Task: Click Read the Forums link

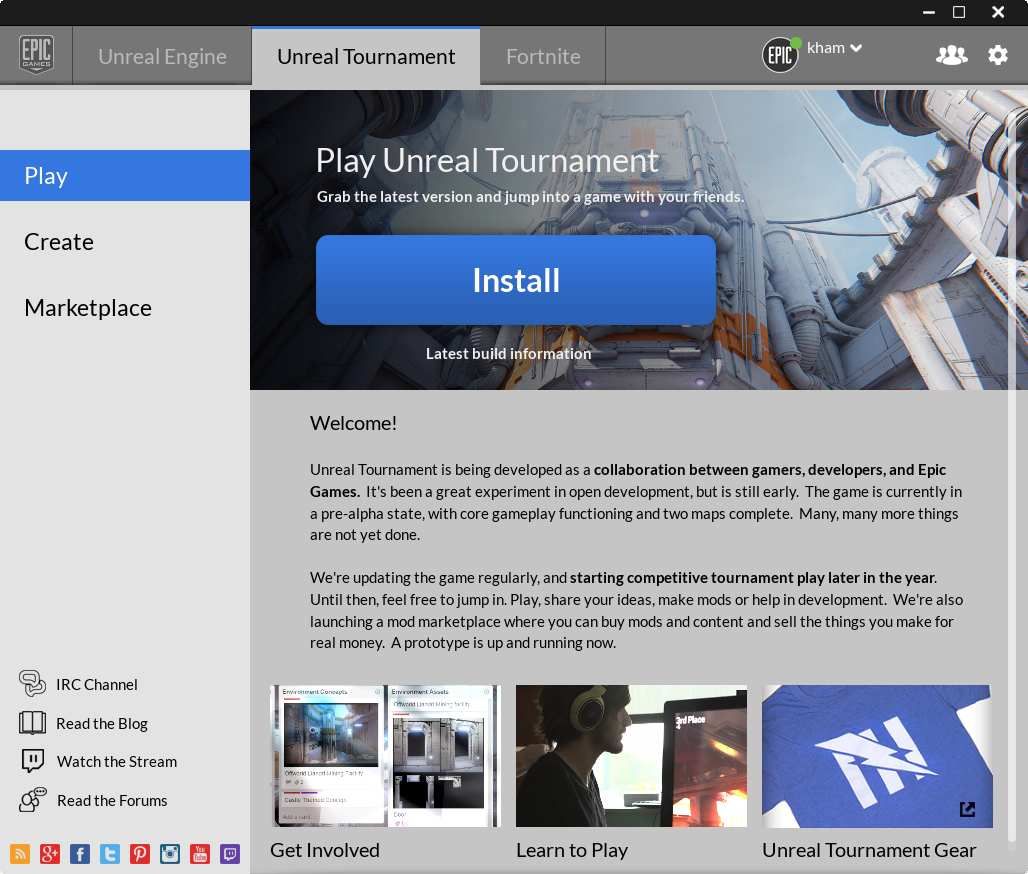Action: tap(93, 800)
